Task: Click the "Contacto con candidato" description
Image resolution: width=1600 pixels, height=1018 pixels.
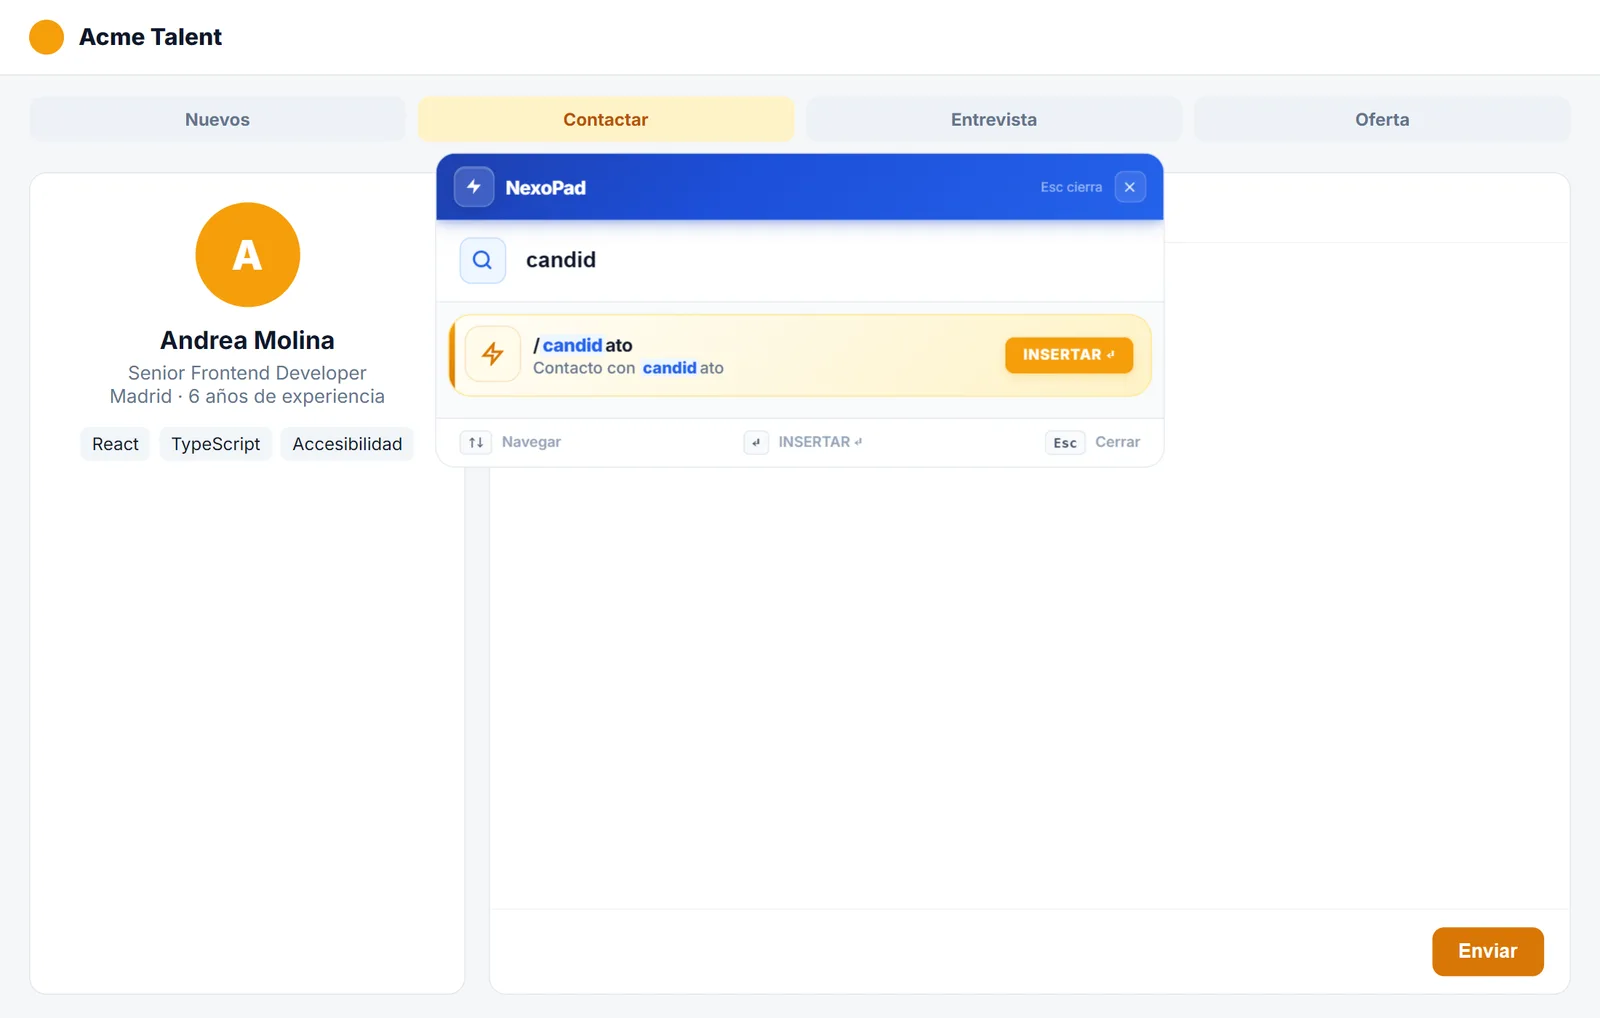Action: point(628,368)
